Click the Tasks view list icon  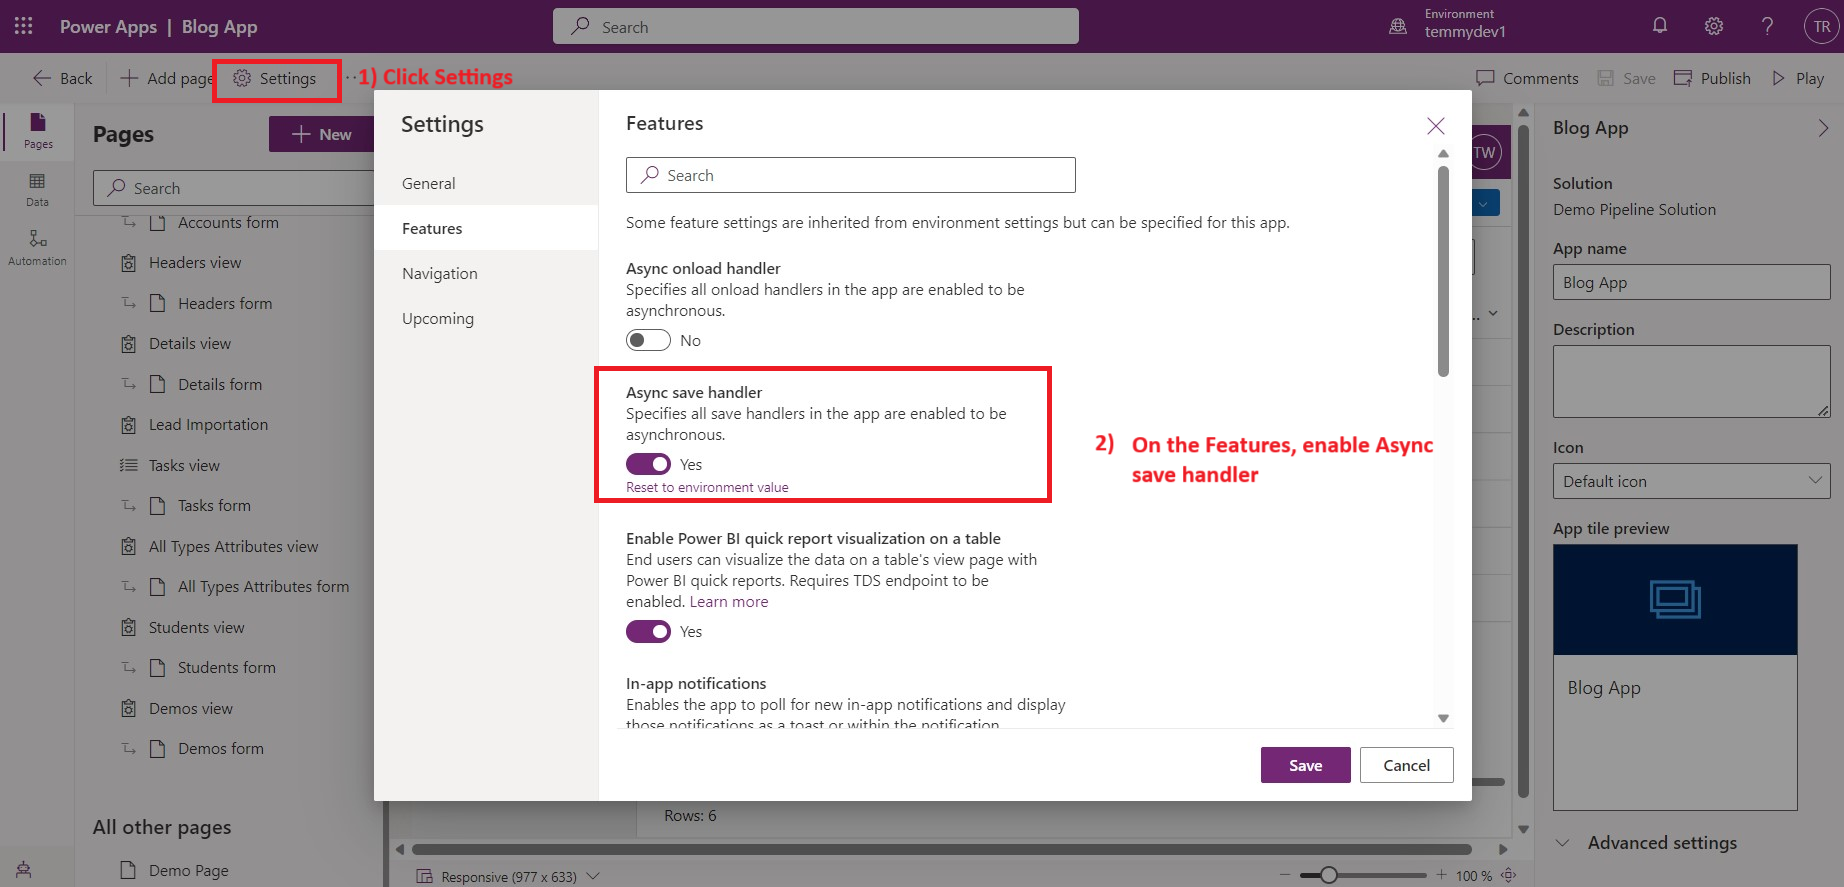tap(129, 465)
